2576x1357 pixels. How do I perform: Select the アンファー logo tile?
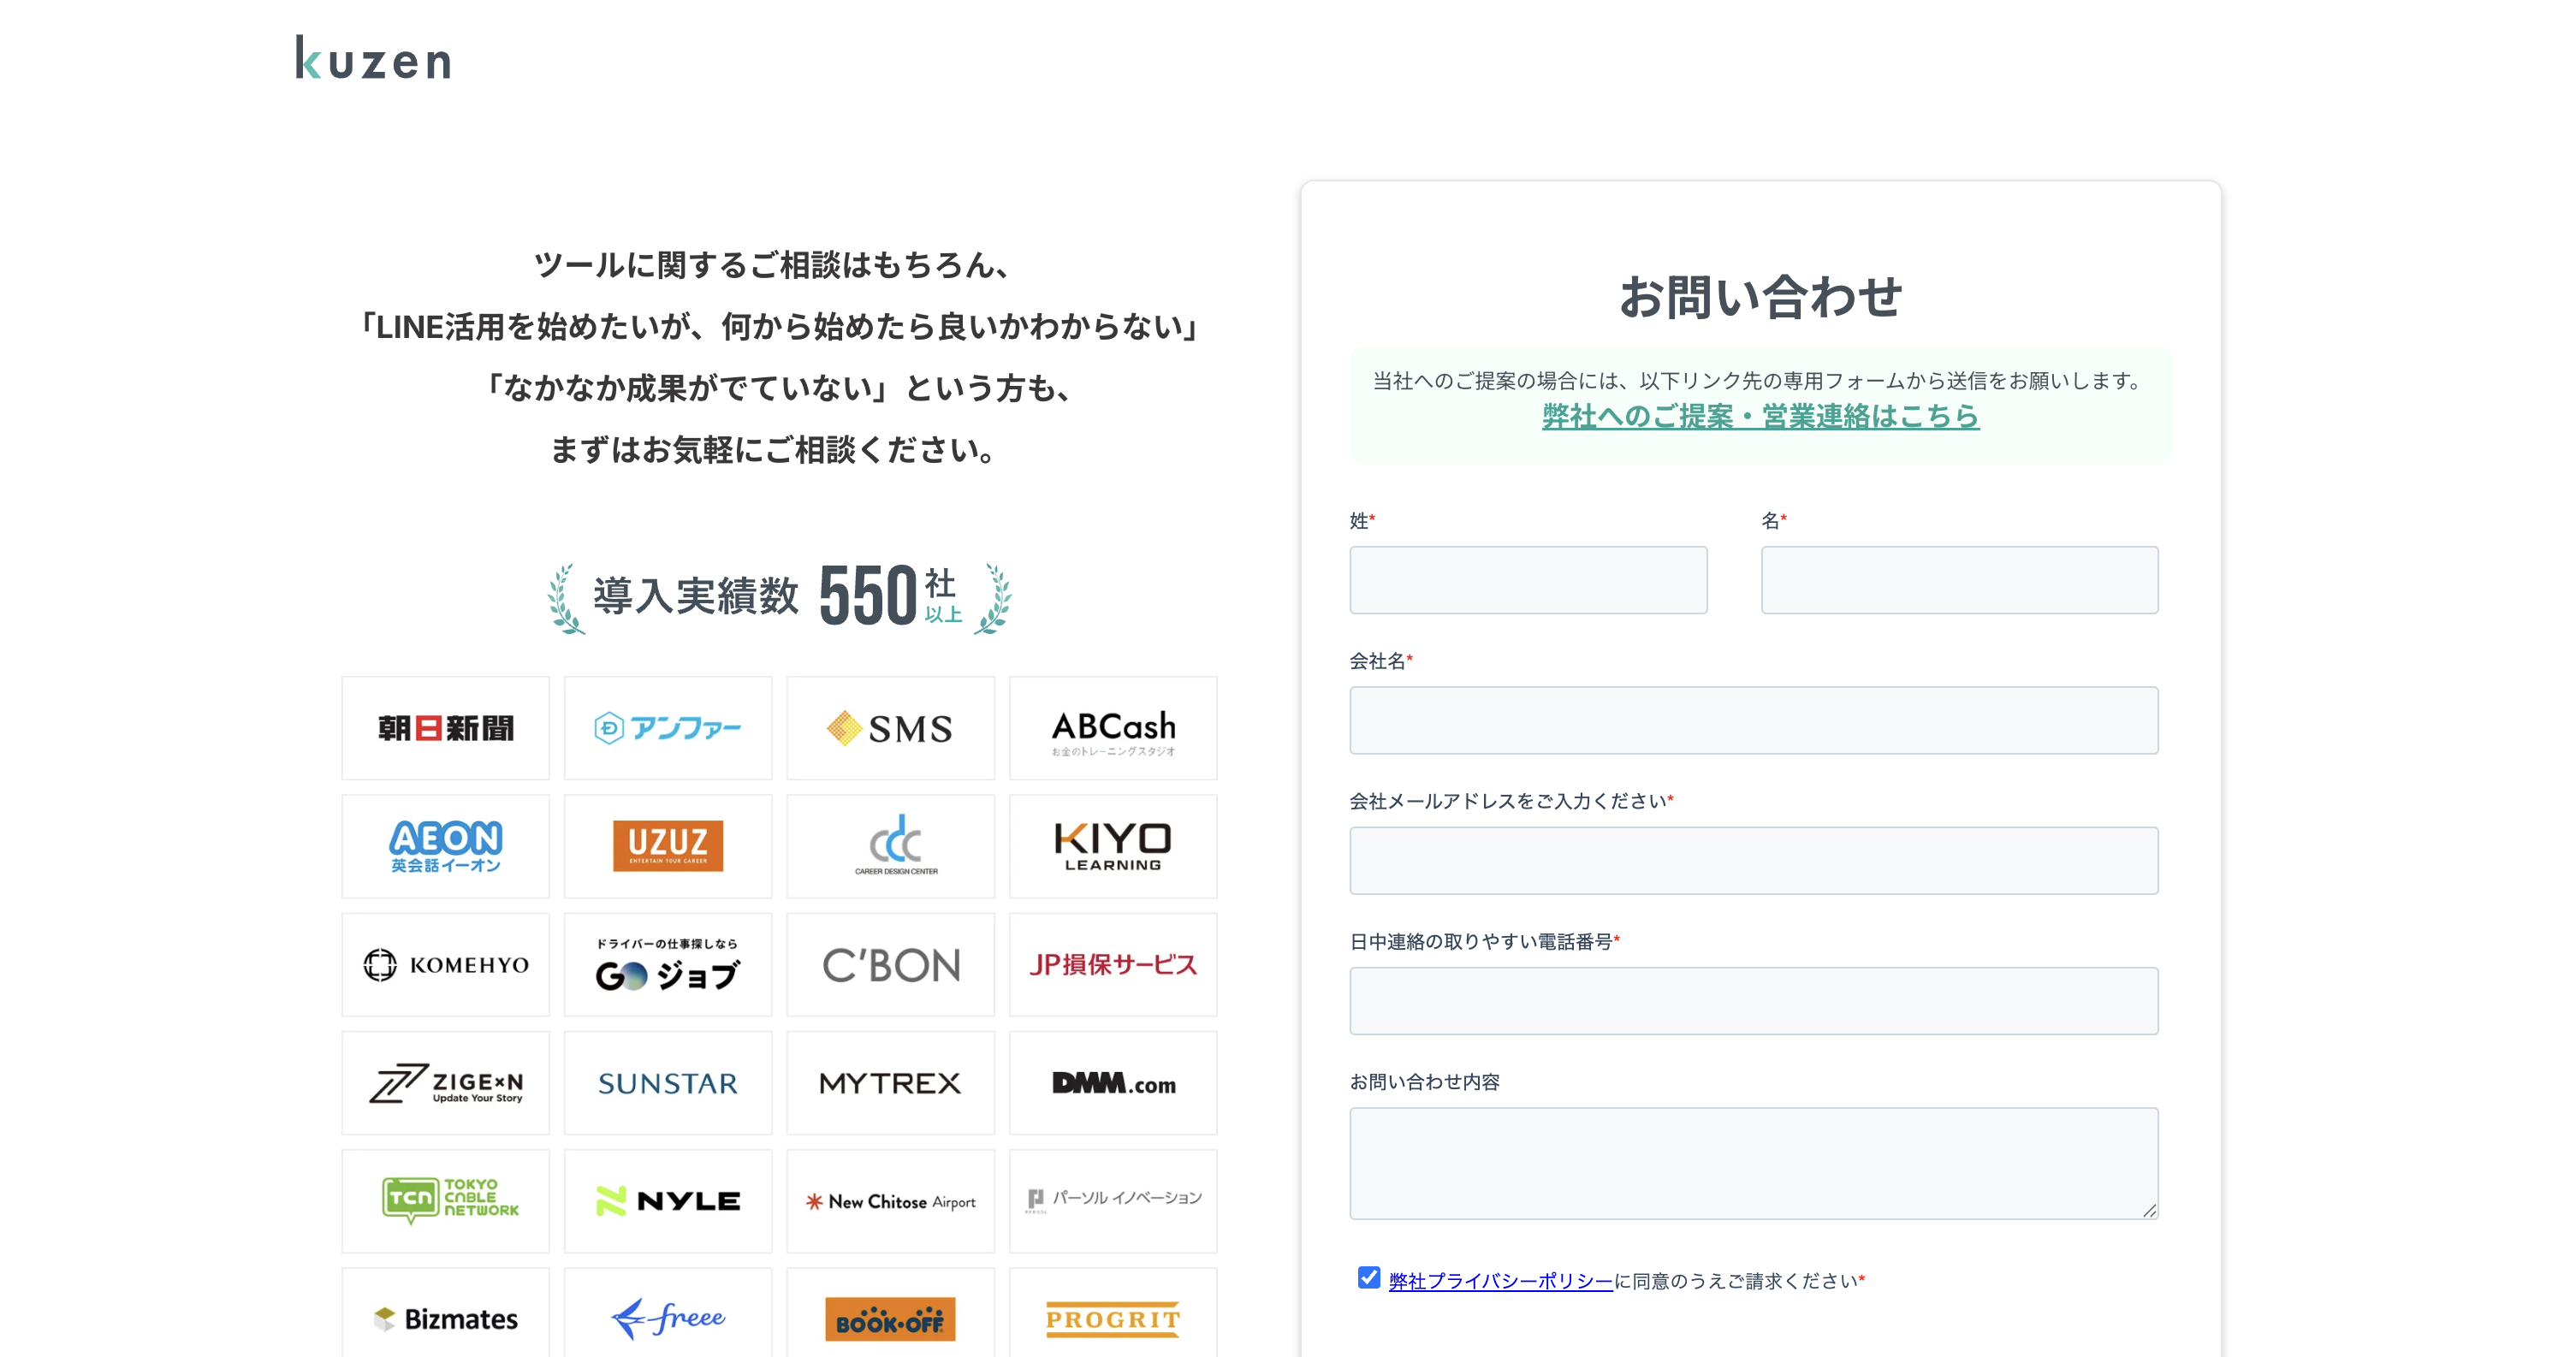pyautogui.click(x=668, y=728)
